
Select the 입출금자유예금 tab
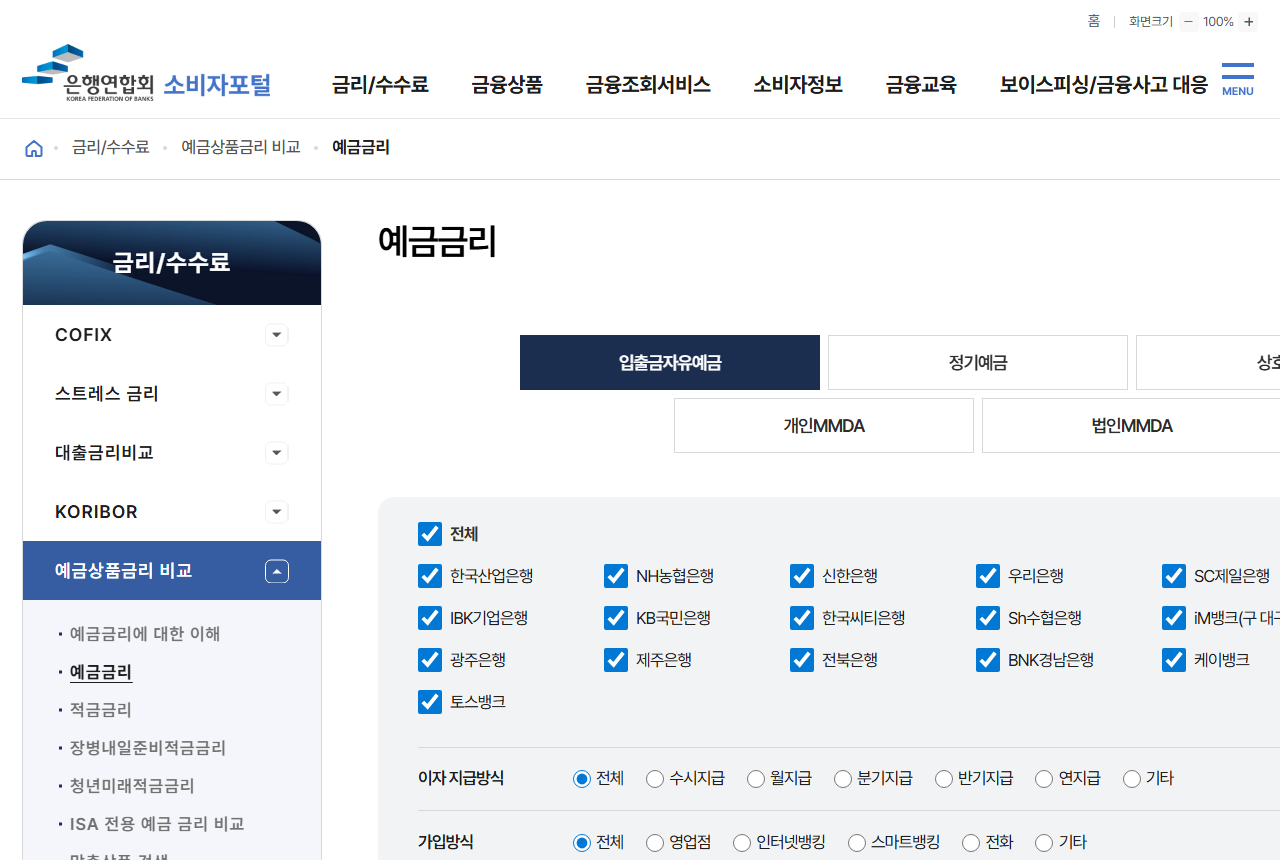tap(670, 362)
